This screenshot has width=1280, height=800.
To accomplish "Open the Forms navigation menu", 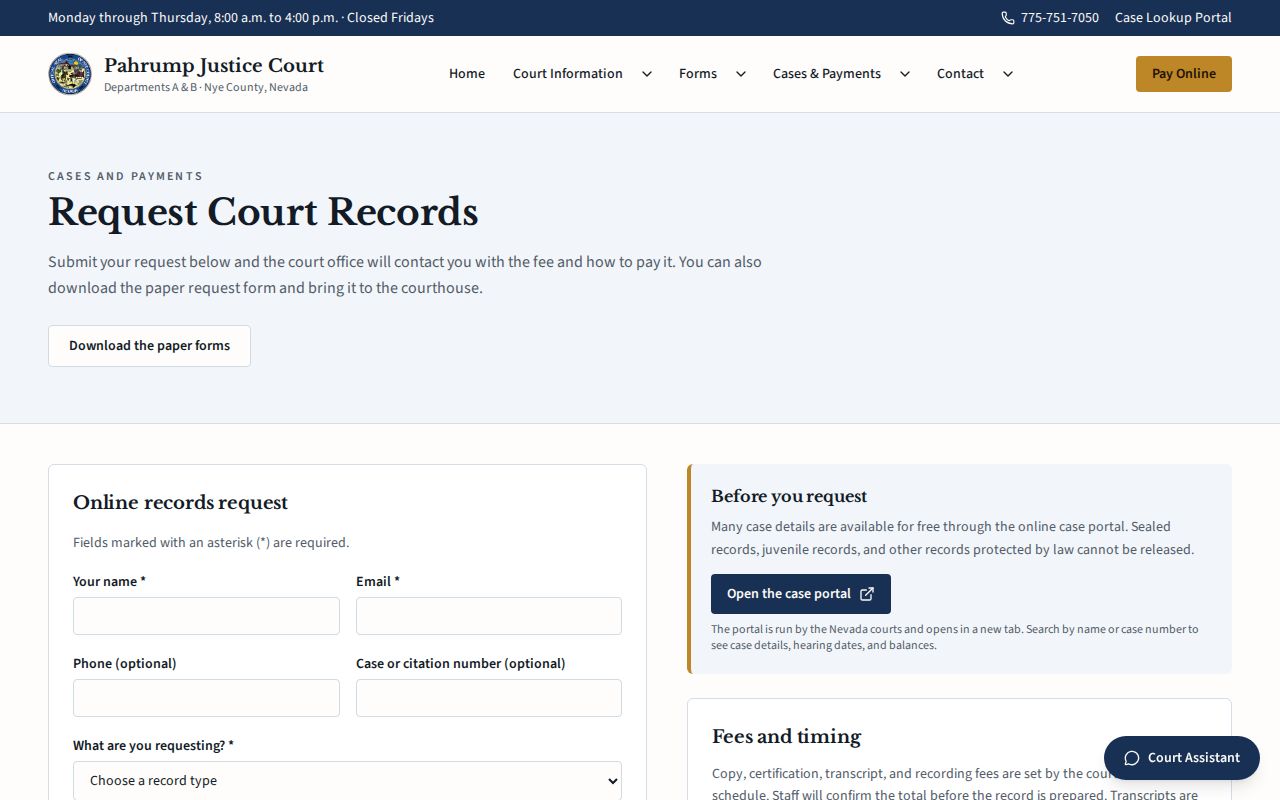I will [x=698, y=74].
